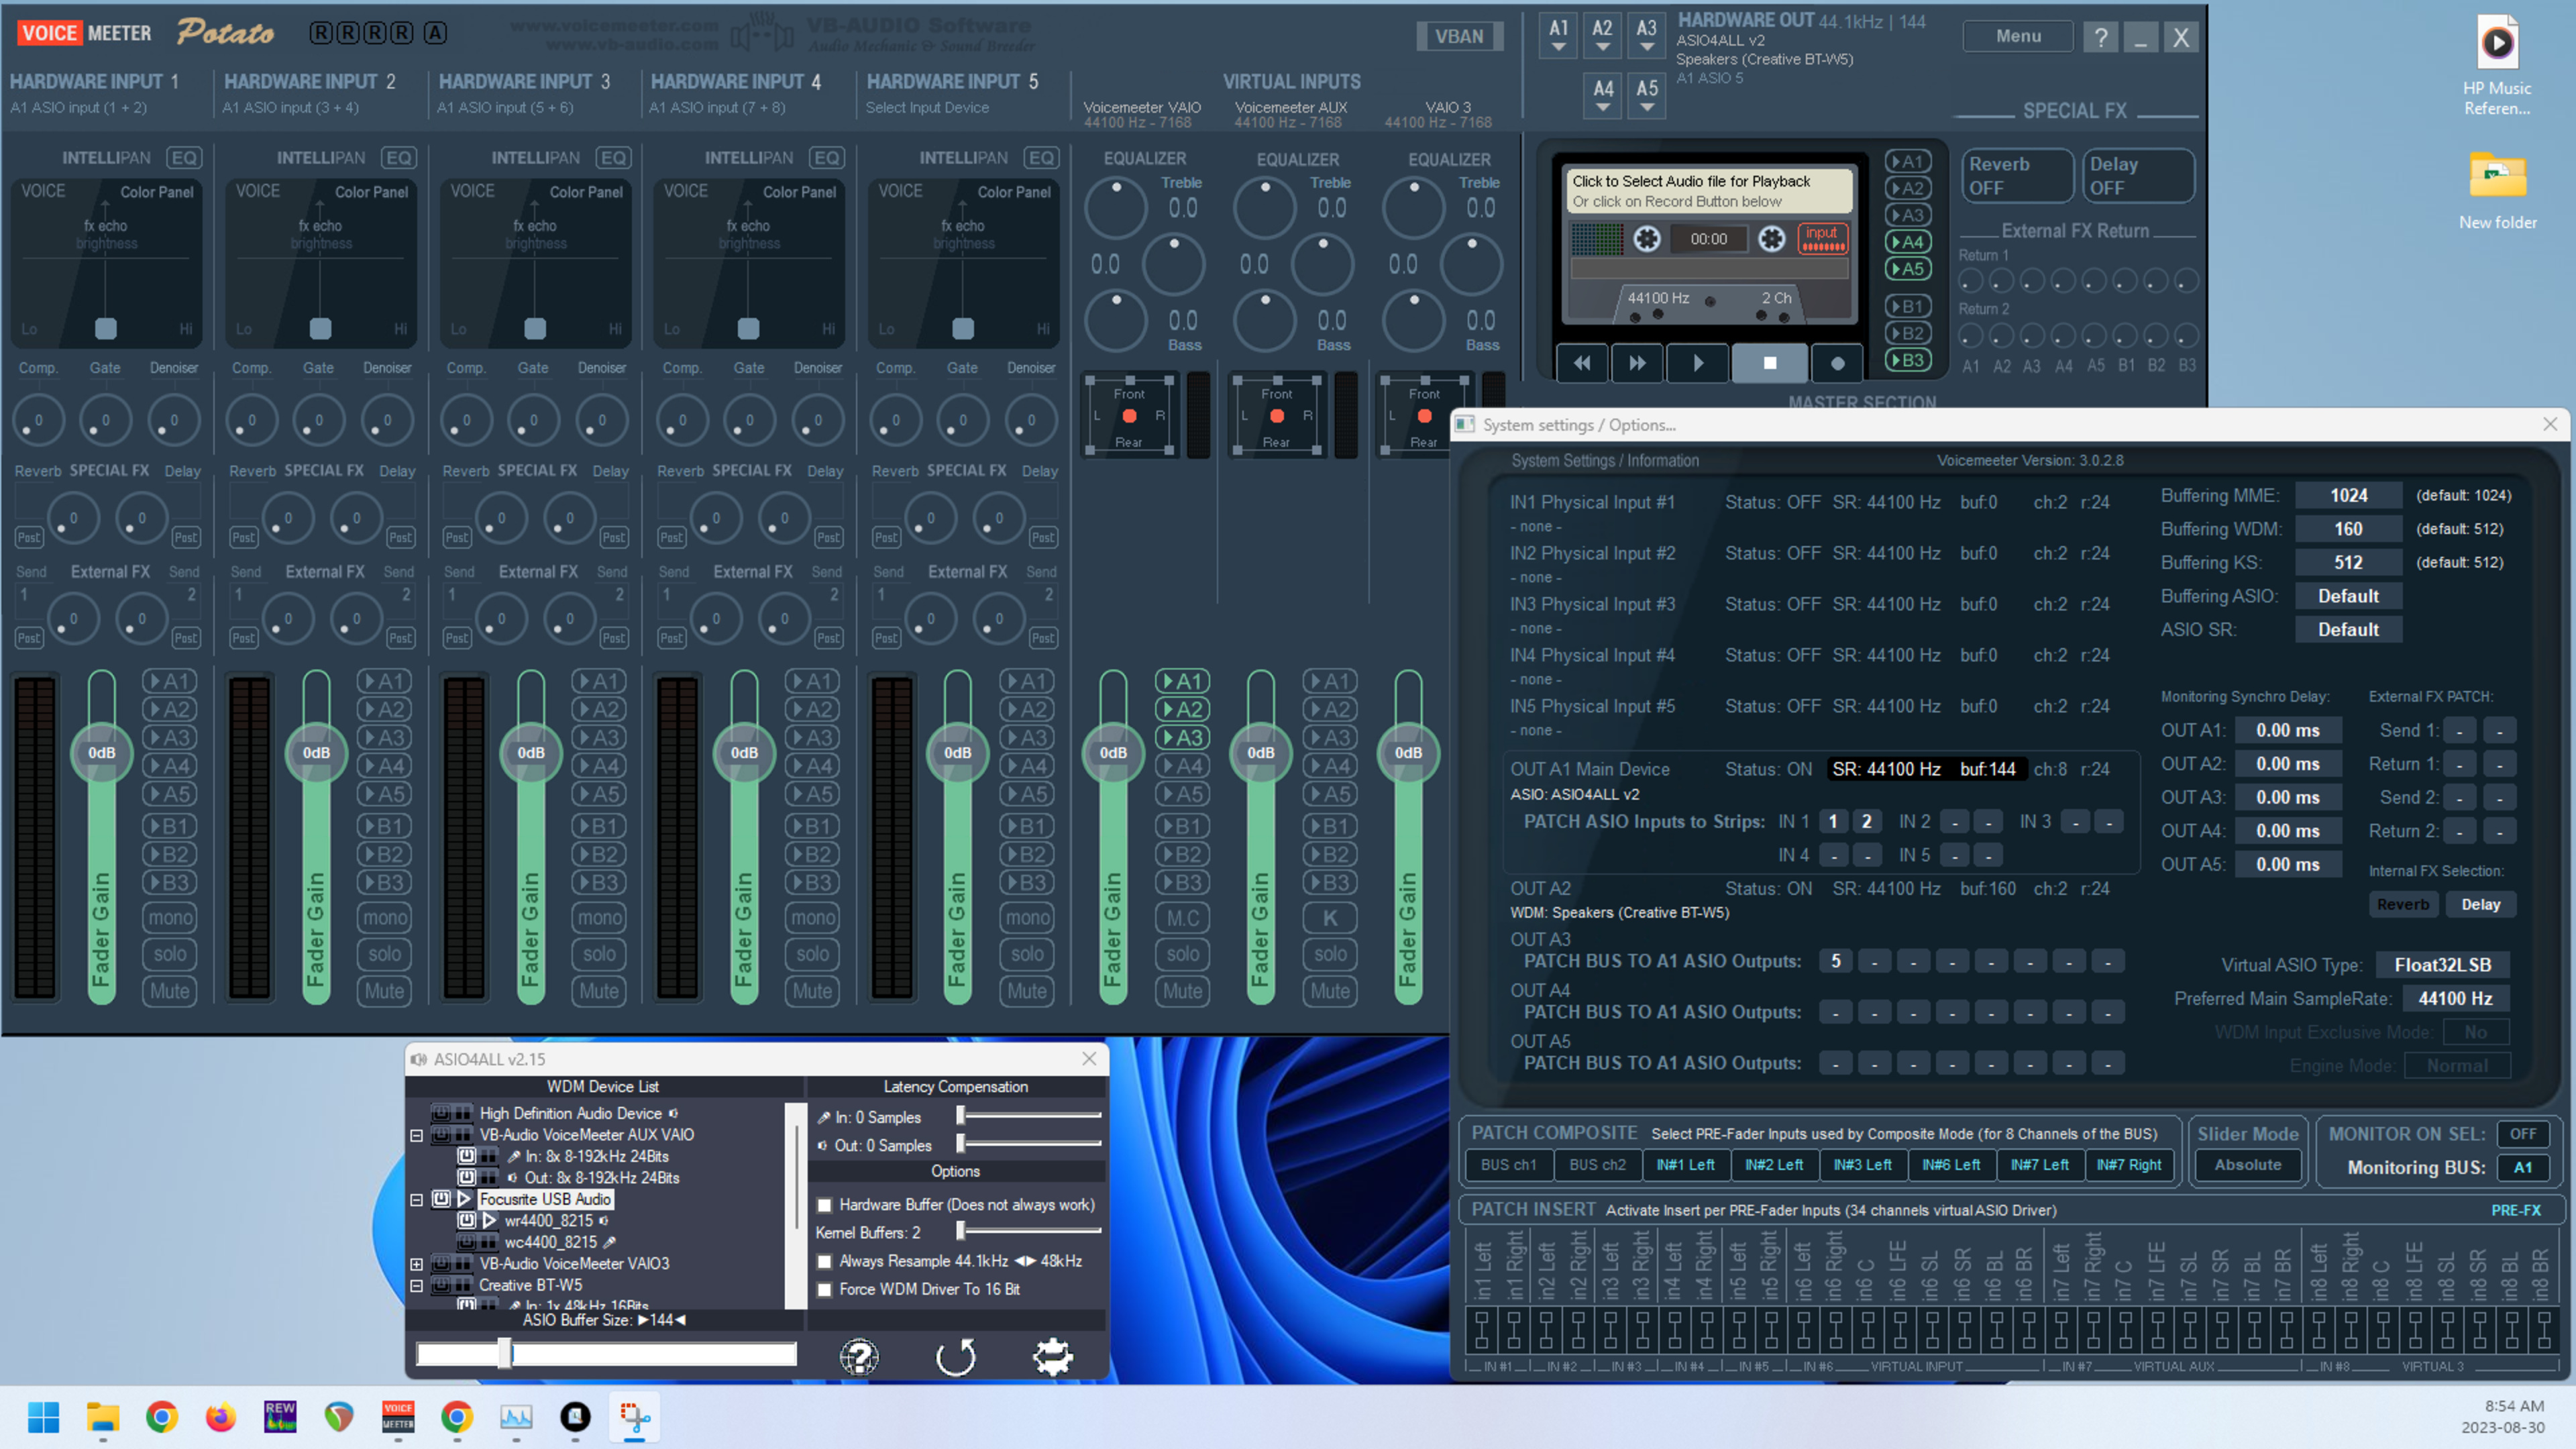This screenshot has width=2576, height=1449.
Task: Open the Voicemeeter Menu
Action: tap(2018, 36)
